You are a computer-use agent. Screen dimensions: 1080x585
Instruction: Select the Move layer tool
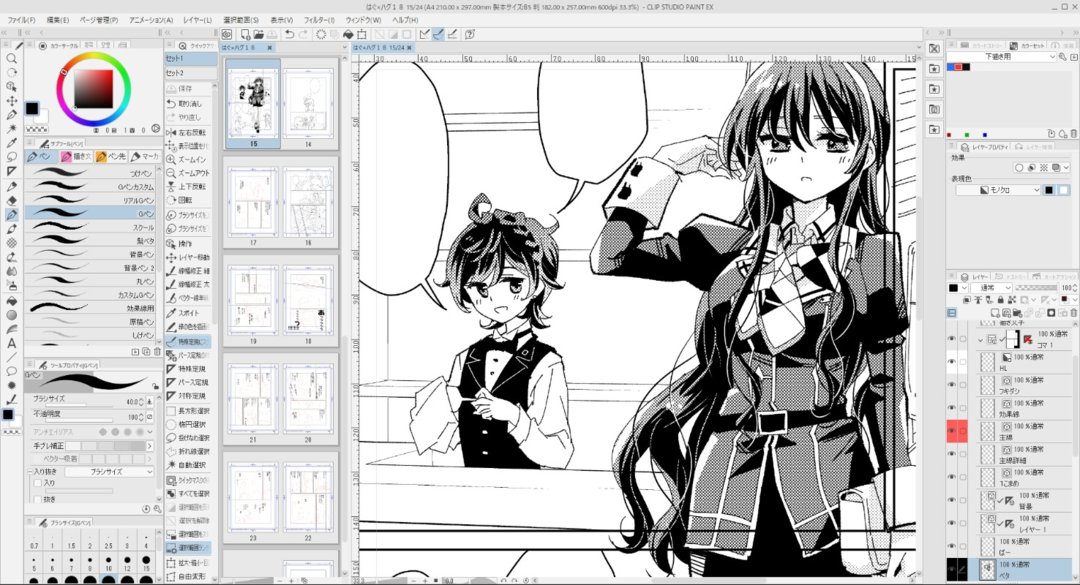(x=12, y=101)
